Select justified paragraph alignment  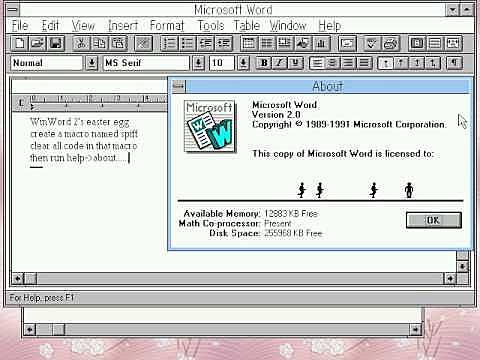364,63
